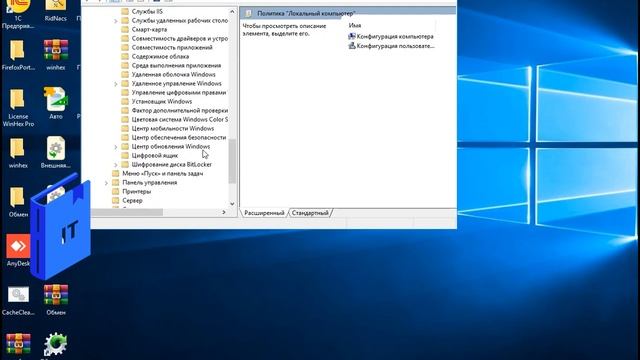Viewport: 640px width, 360px height.
Task: Click the tree's horizontal scrollbar thumb
Action: click(127, 212)
